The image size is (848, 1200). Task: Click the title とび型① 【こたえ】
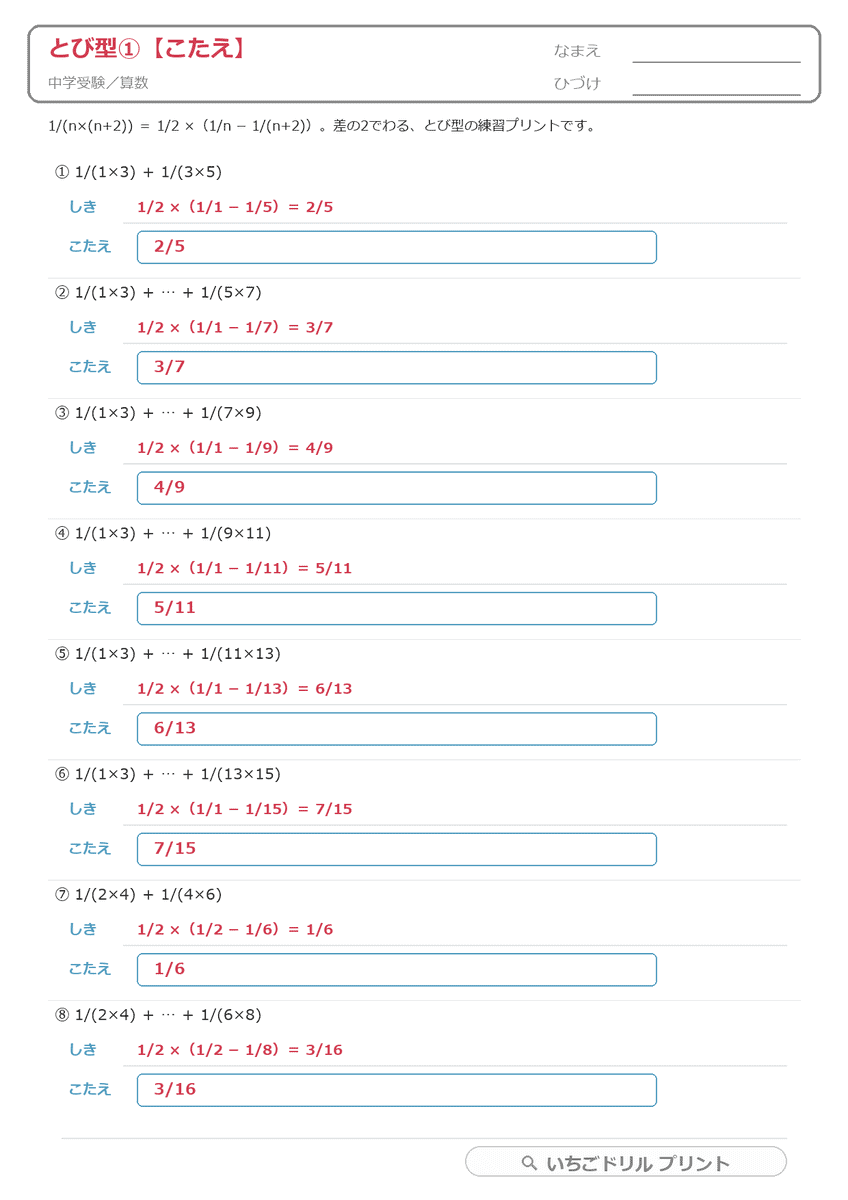coord(147,48)
